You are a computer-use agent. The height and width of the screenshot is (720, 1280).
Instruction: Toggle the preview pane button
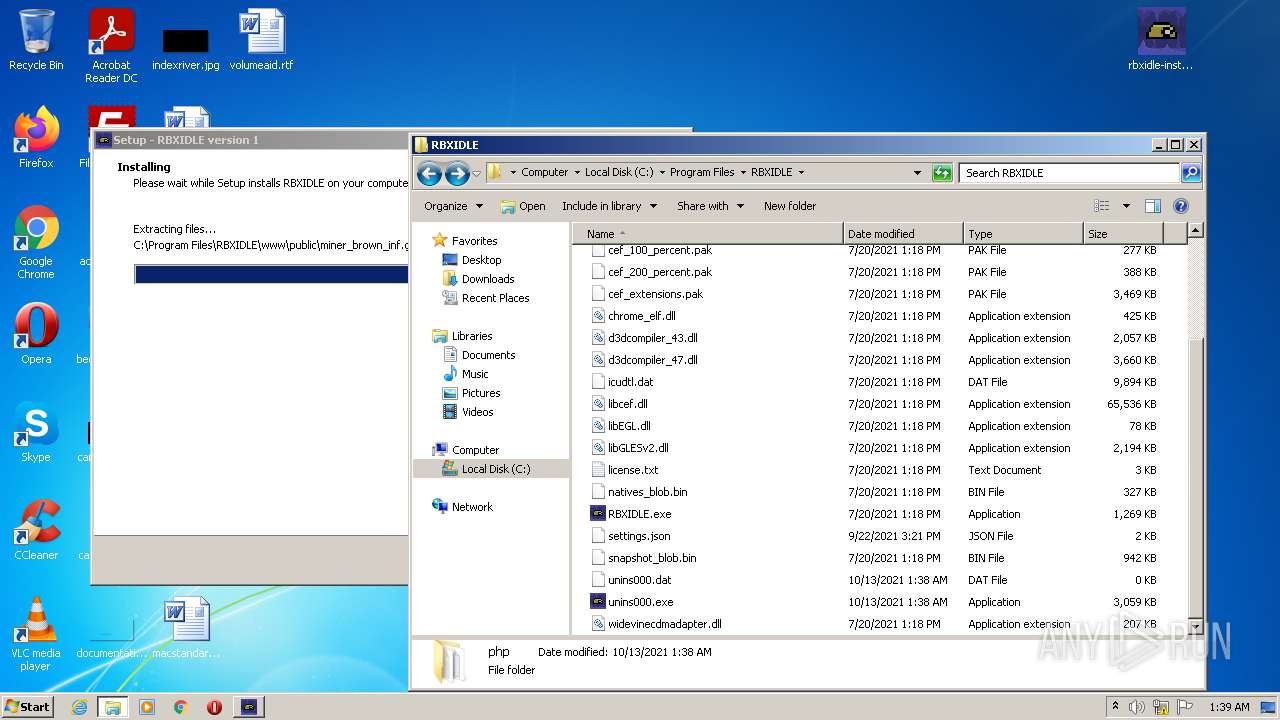[x=1153, y=206]
